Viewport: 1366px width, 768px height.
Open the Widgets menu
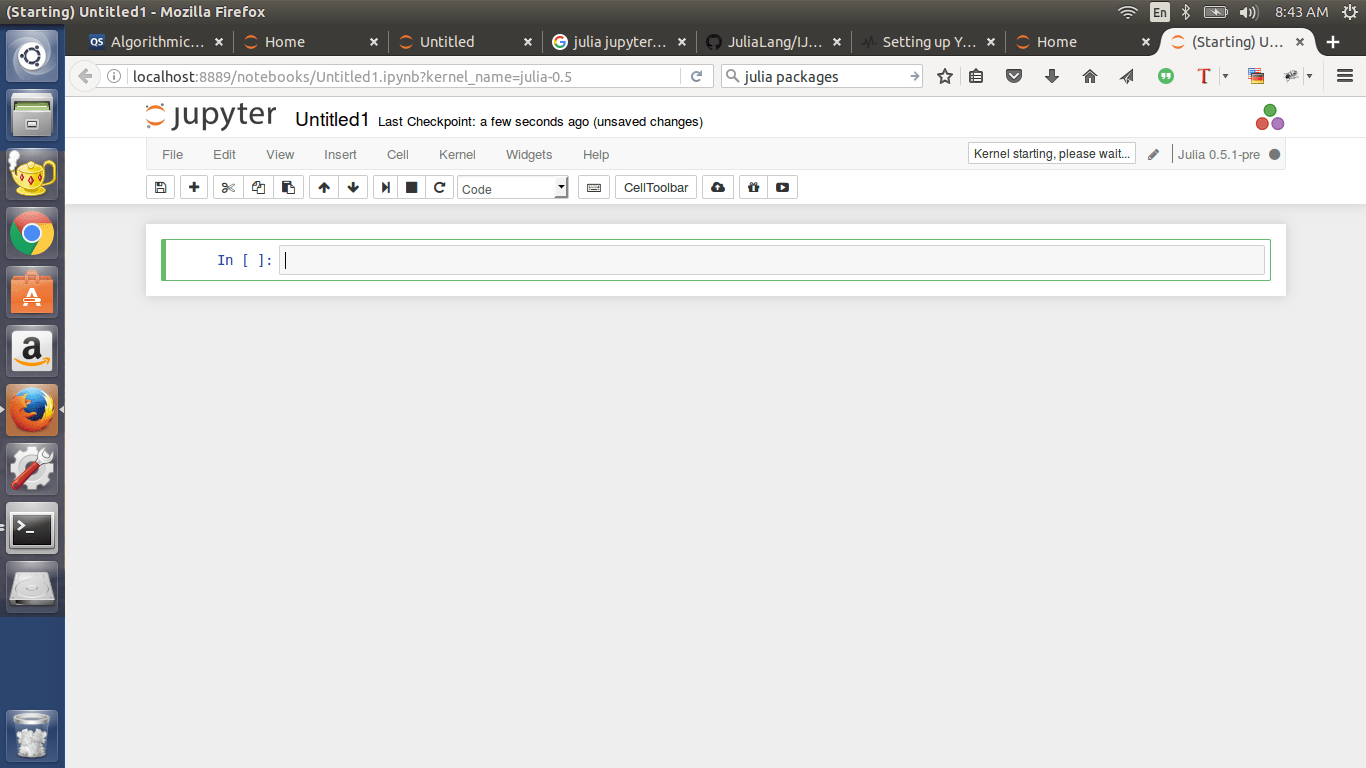(529, 154)
